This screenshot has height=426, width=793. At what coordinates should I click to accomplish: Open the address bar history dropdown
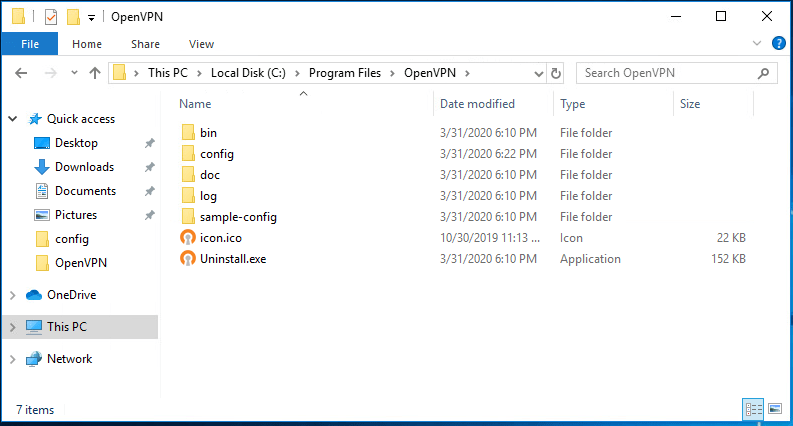point(539,74)
